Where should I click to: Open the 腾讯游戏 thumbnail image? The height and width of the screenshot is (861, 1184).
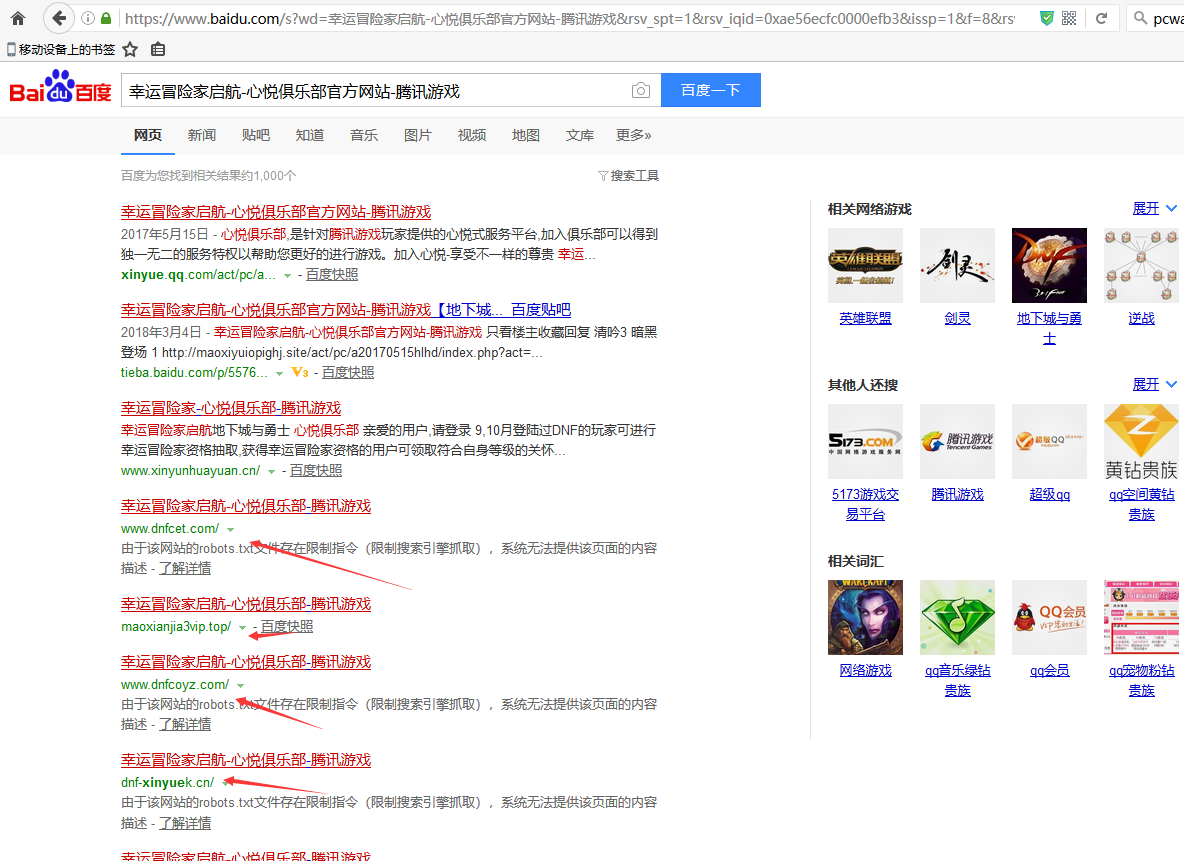point(957,441)
